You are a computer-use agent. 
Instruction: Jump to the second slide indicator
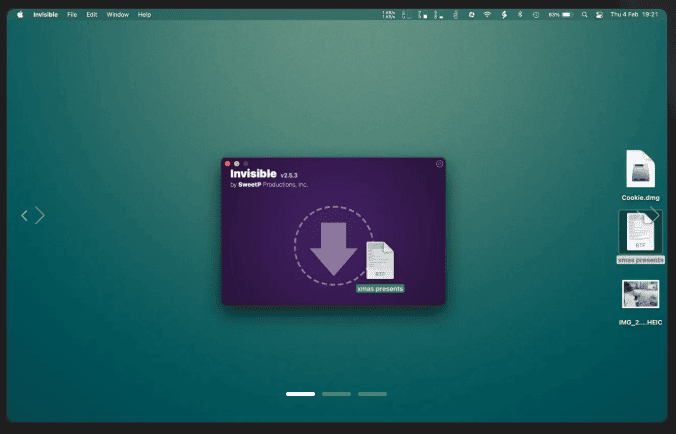tap(336, 394)
